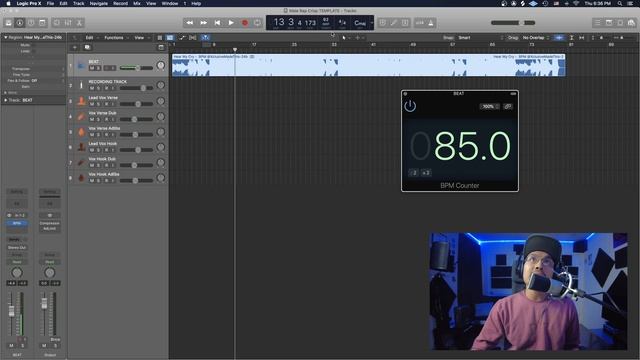This screenshot has width=640, height=360.
Task: Select the Lead Vox Verse track icon
Action: point(81,101)
